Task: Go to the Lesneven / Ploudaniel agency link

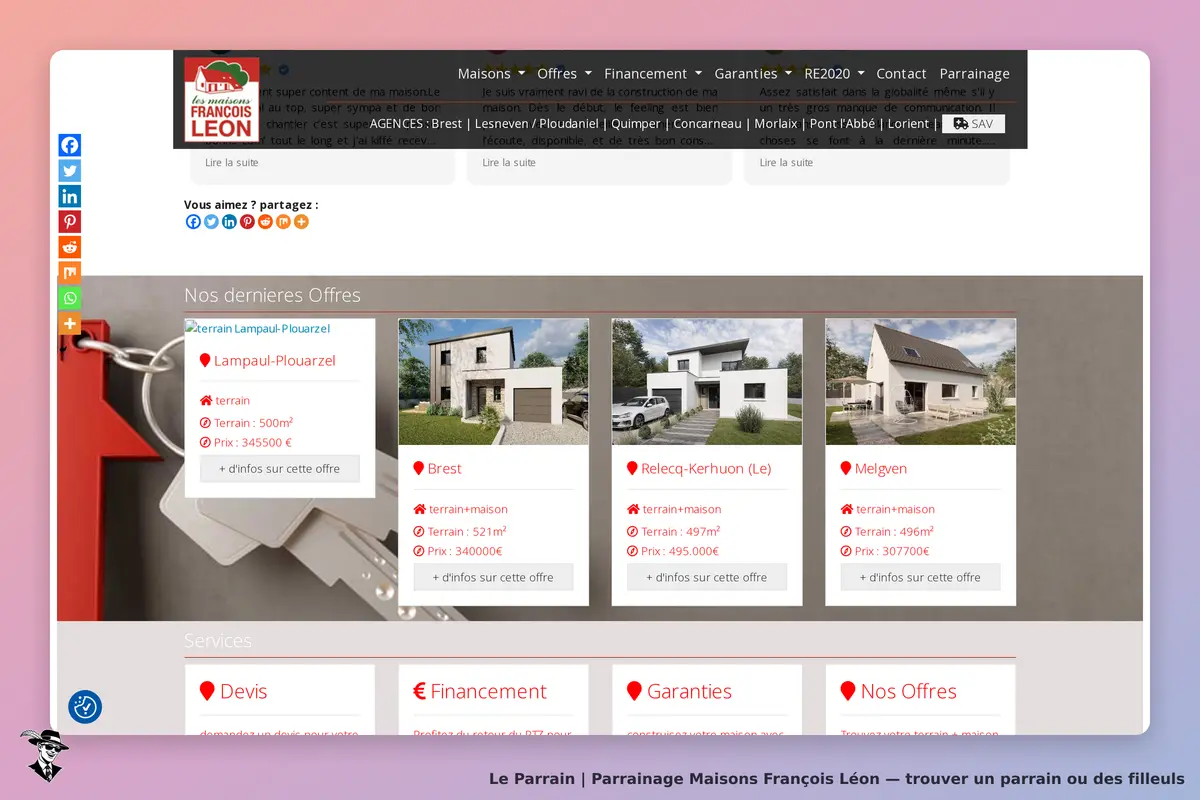Action: (x=537, y=124)
